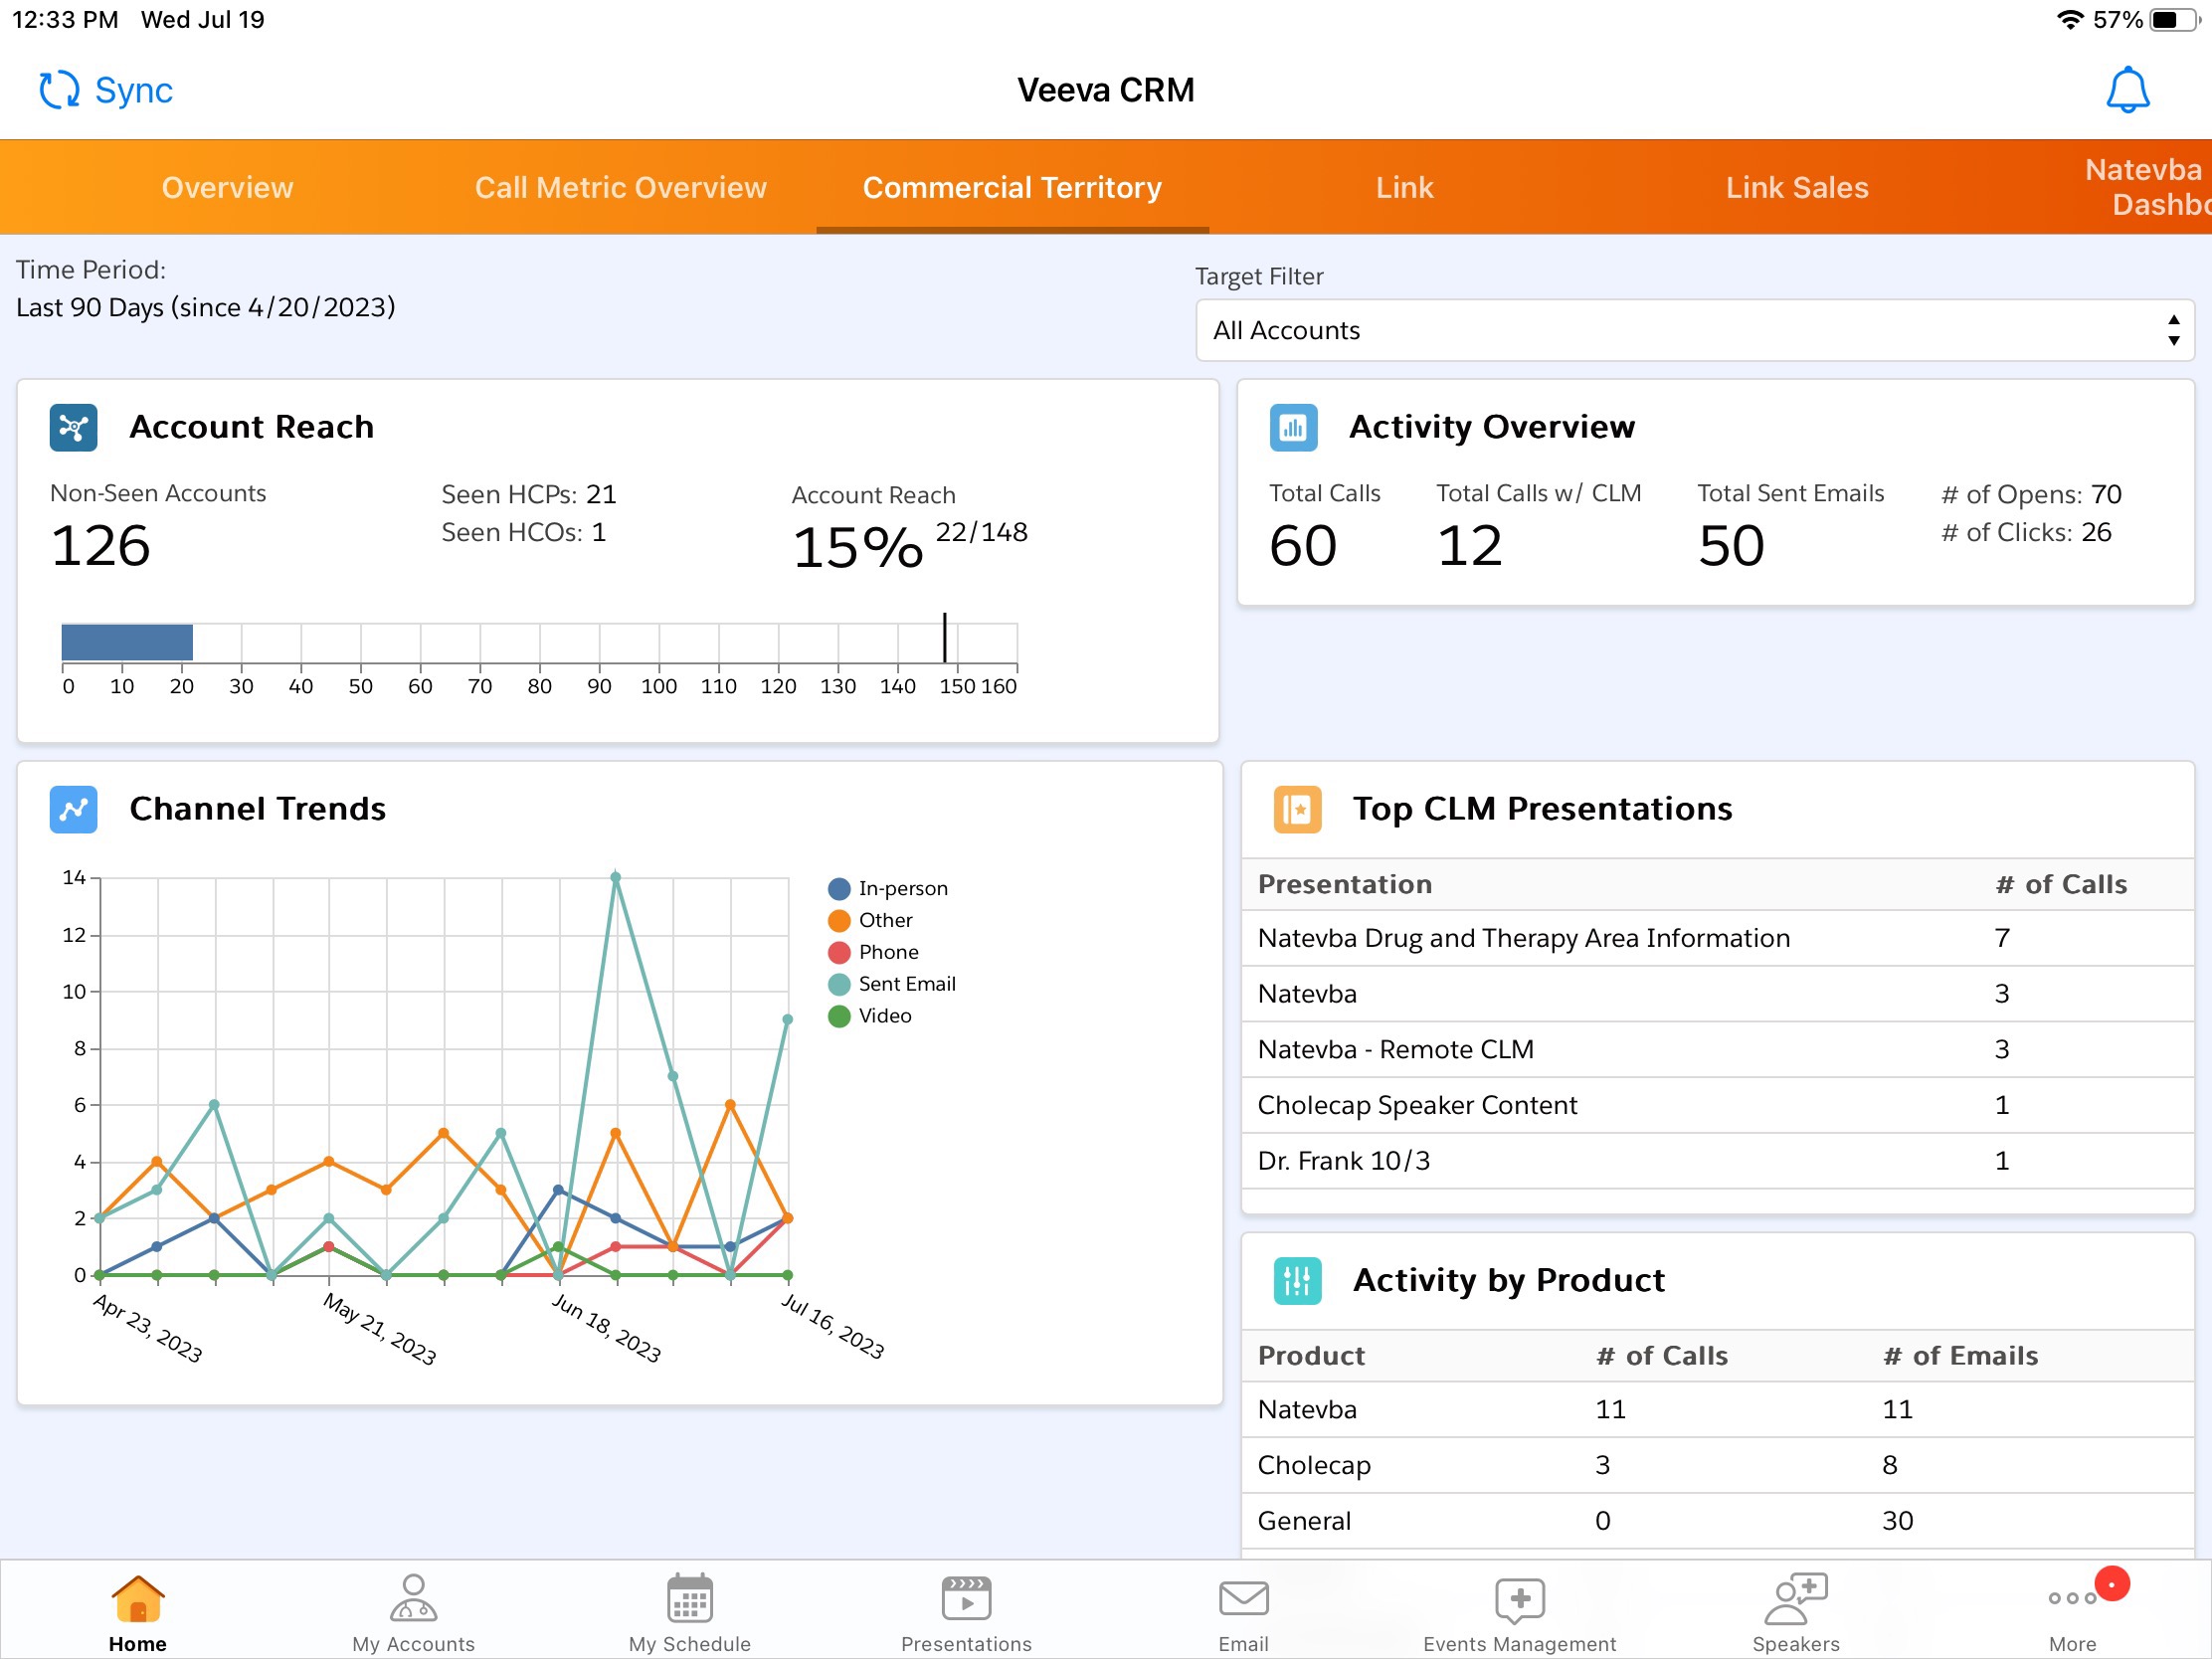Open the Speakers section
This screenshot has height=1659, width=2212.
[1796, 1610]
